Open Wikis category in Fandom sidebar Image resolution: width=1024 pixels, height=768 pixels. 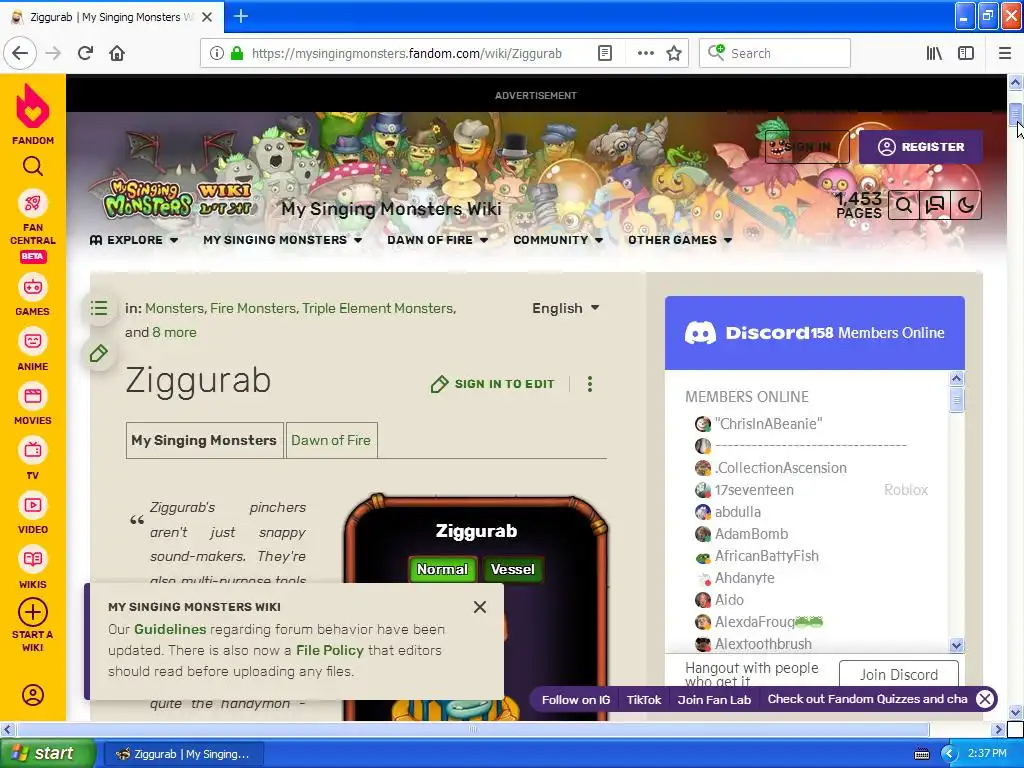[x=33, y=569]
